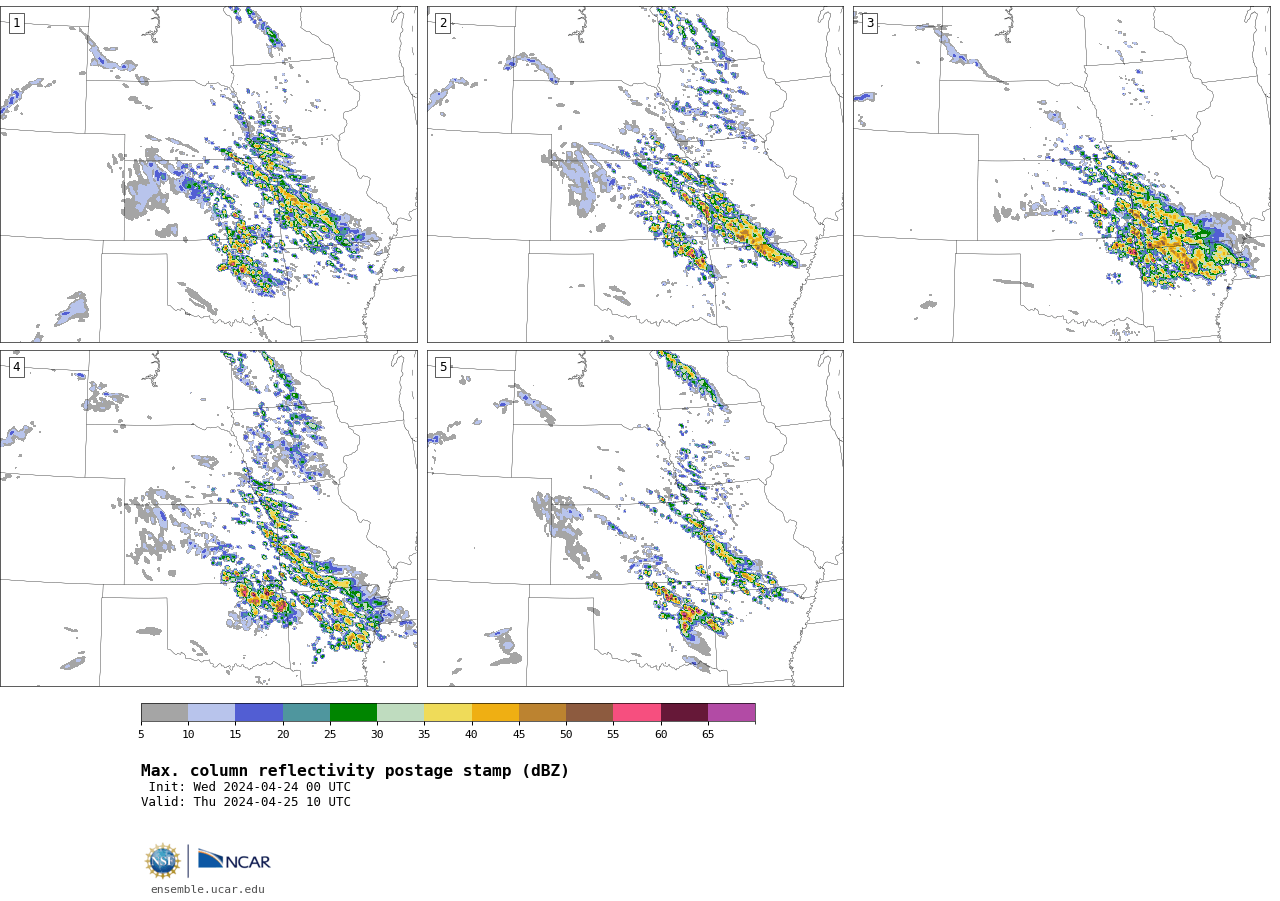Open ensemble member 1 reflectivity map
This screenshot has width=1280, height=901.
point(208,174)
